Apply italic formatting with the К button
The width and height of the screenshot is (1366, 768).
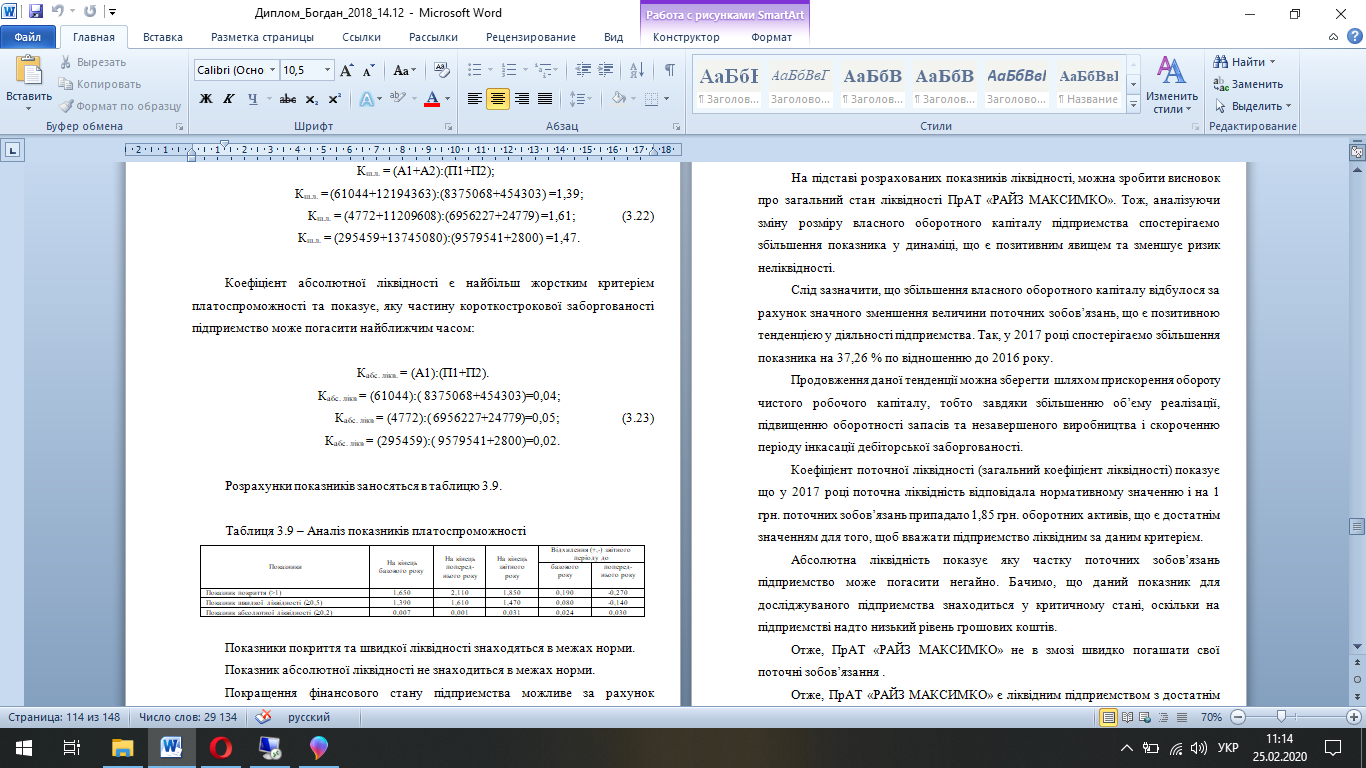229,99
